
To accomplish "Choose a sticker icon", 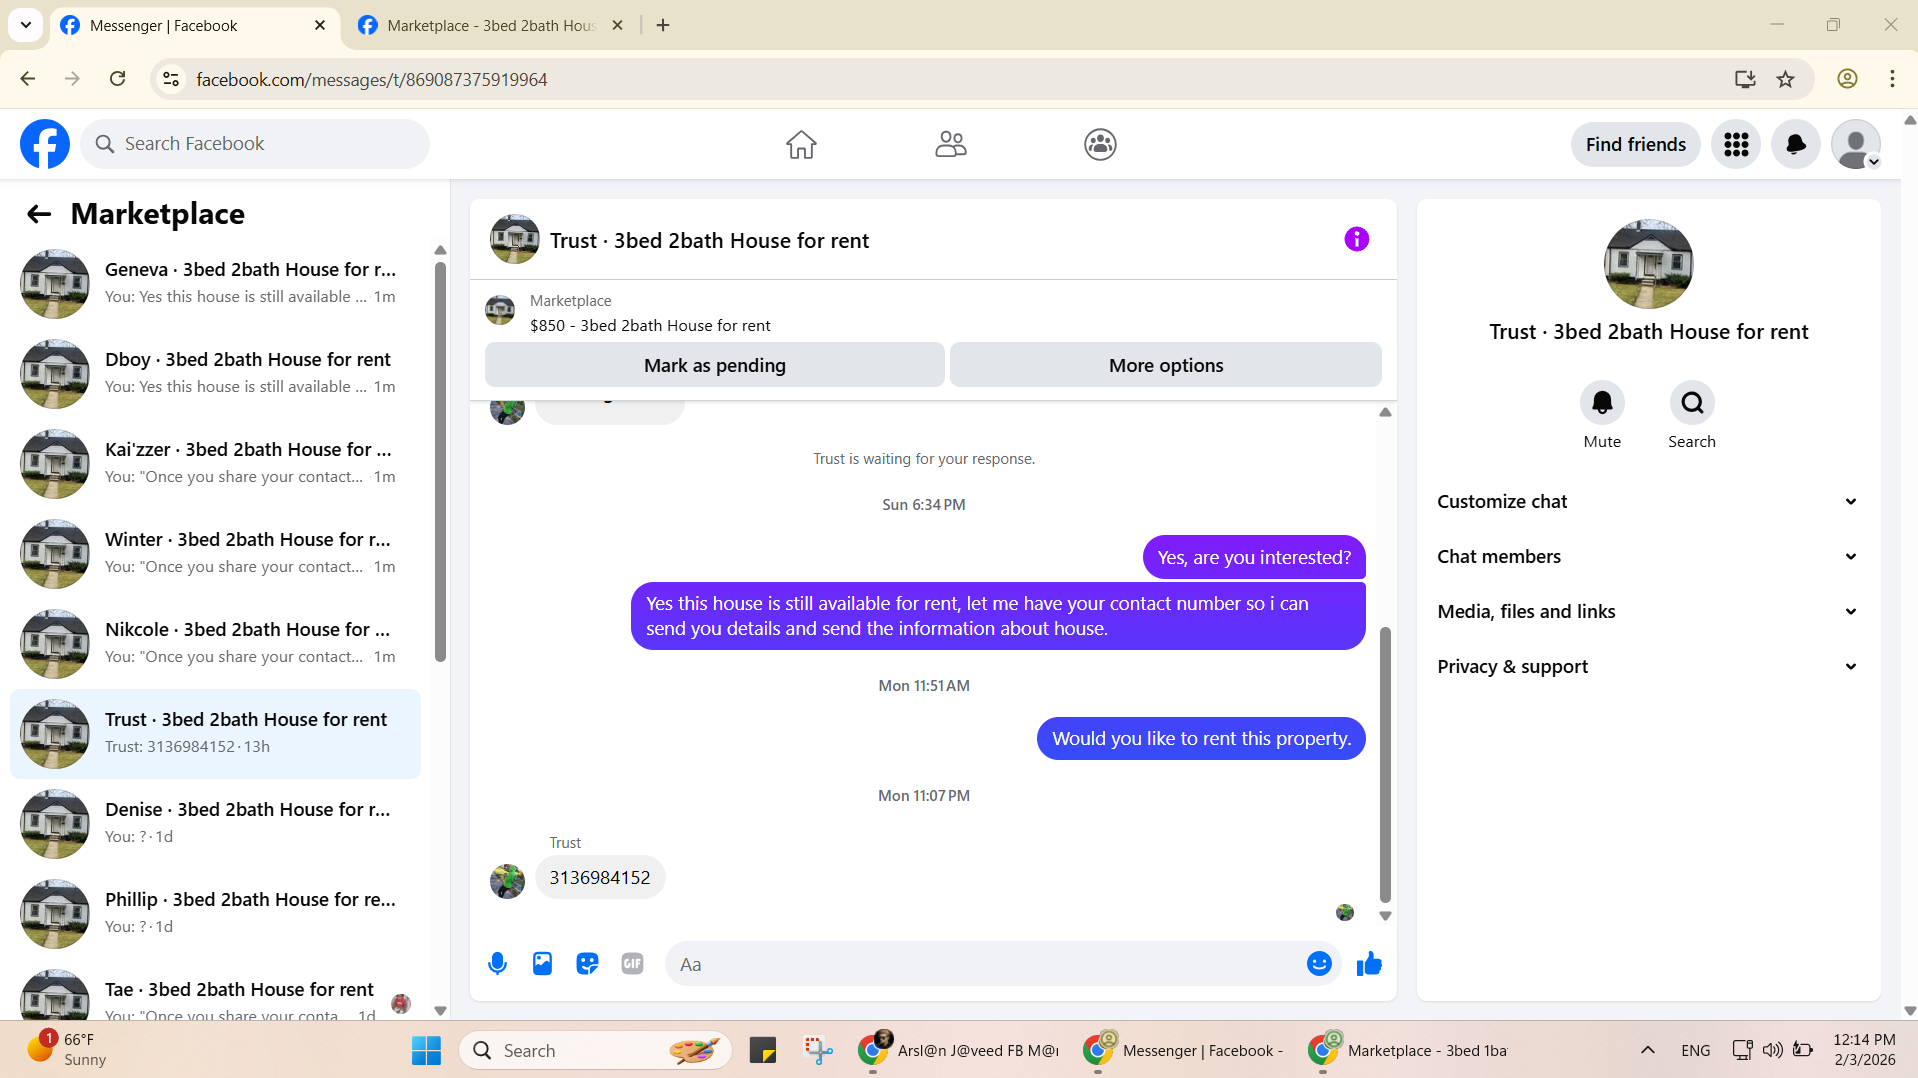I will pyautogui.click(x=587, y=964).
